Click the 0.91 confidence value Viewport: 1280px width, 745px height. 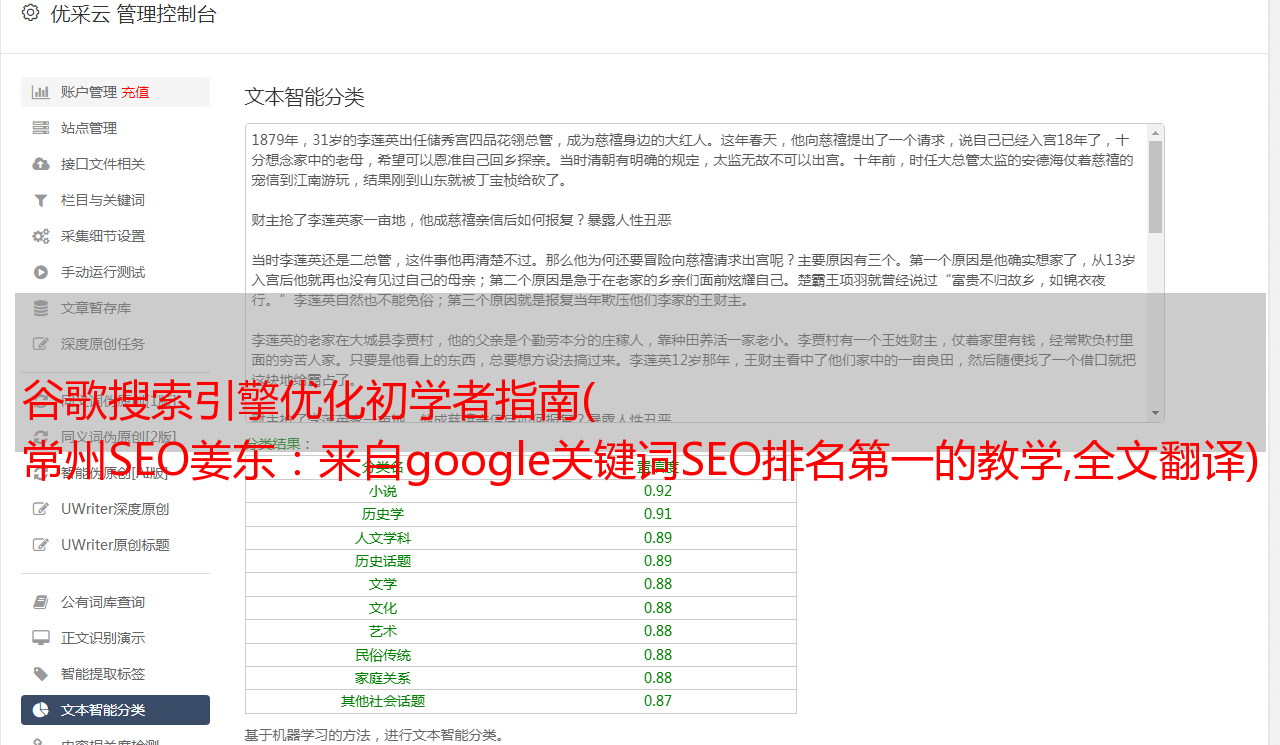click(658, 514)
